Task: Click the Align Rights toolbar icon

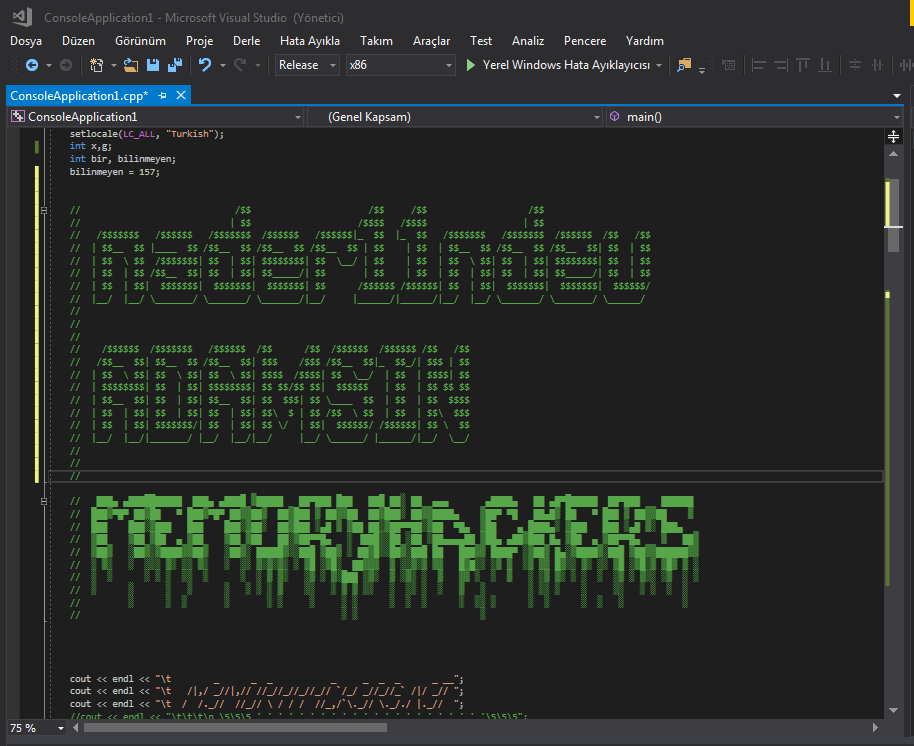Action: [x=781, y=65]
